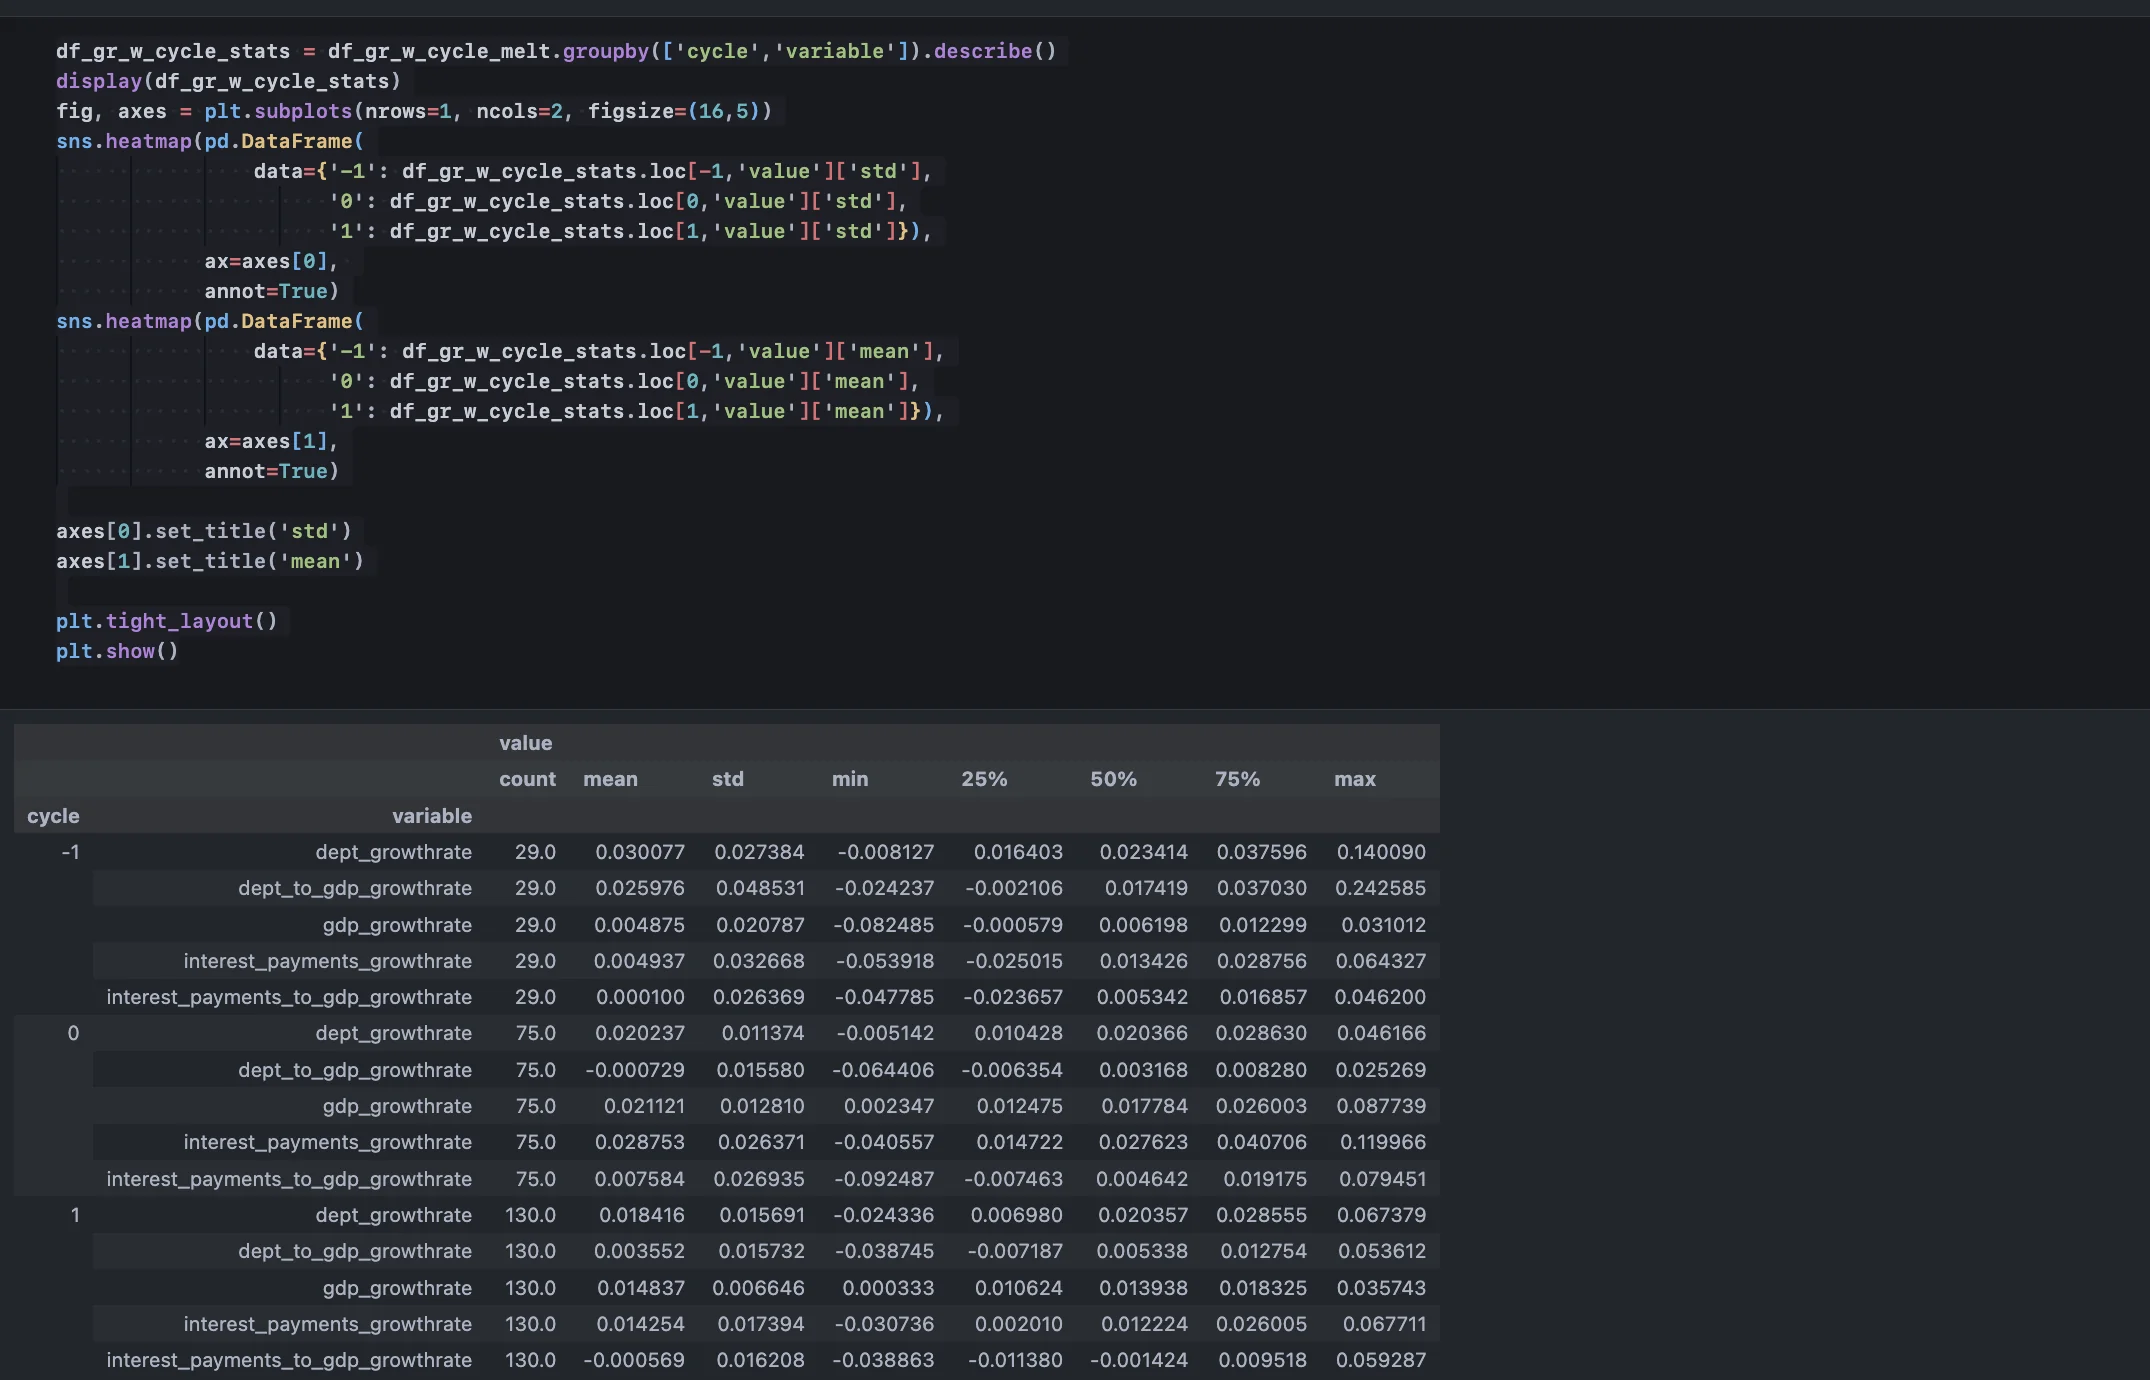Image resolution: width=2150 pixels, height=1380 pixels.
Task: Click the 'min' column header
Action: [849, 779]
